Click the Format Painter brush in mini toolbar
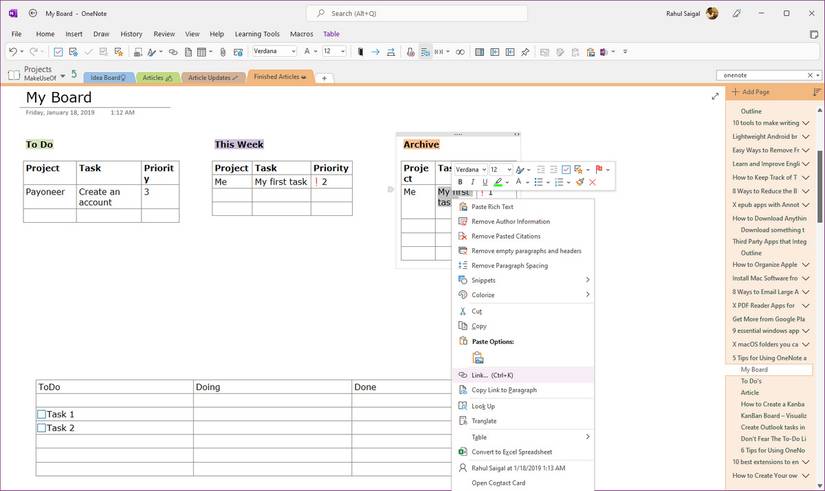825x491 pixels. [x=580, y=182]
